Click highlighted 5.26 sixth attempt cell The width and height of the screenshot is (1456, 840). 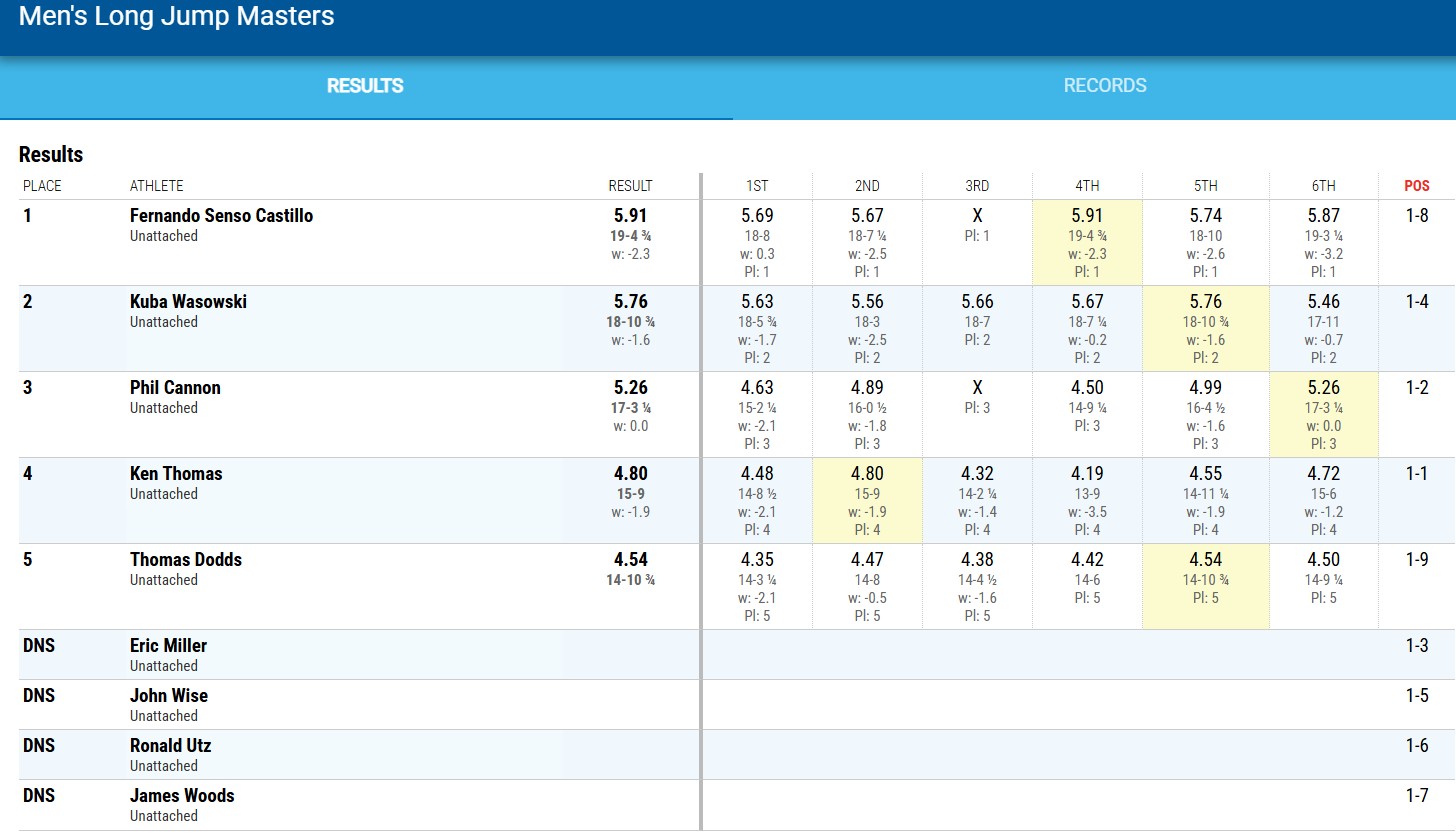(x=1323, y=388)
